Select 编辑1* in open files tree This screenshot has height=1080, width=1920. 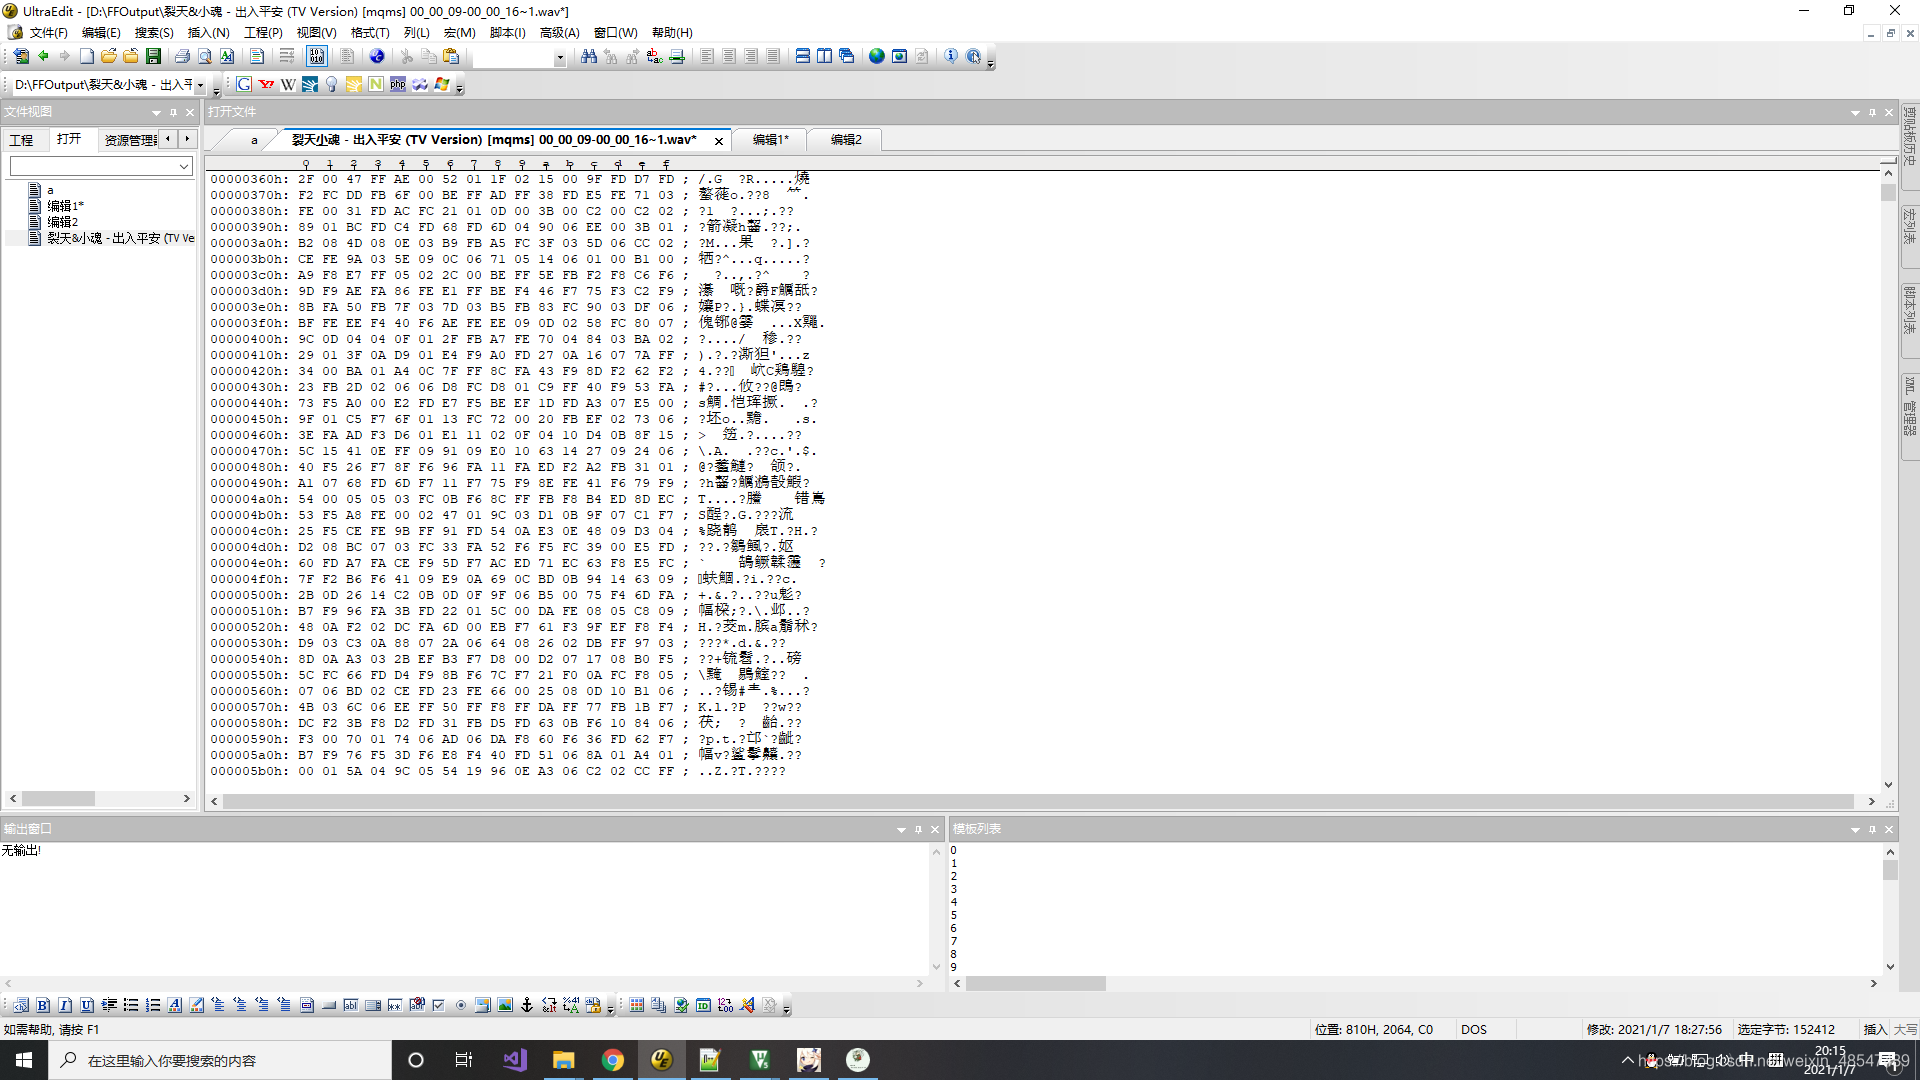pyautogui.click(x=65, y=206)
